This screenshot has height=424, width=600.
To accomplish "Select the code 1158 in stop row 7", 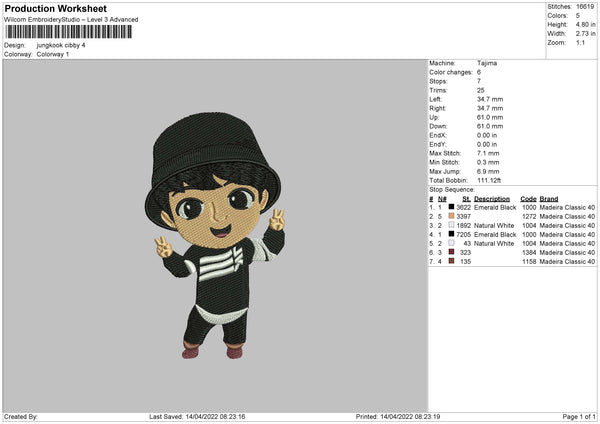I will [529, 262].
